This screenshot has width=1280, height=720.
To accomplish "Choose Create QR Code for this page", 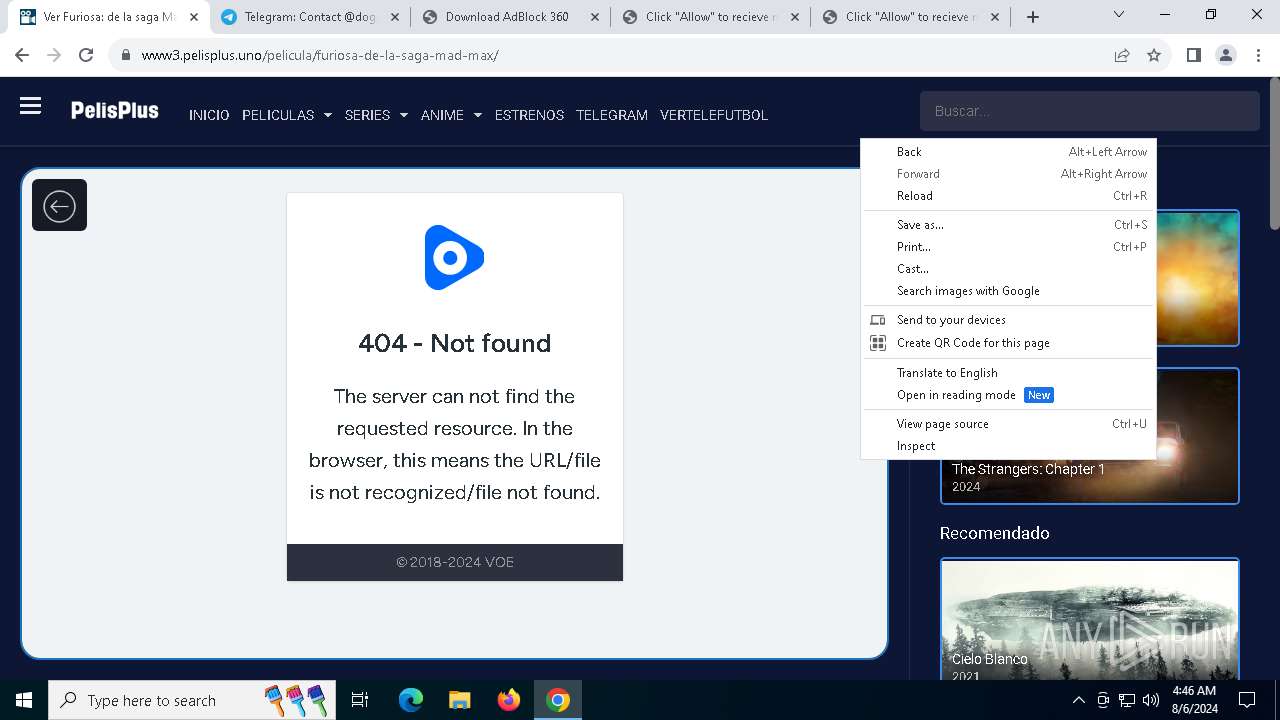I will tap(1008, 343).
